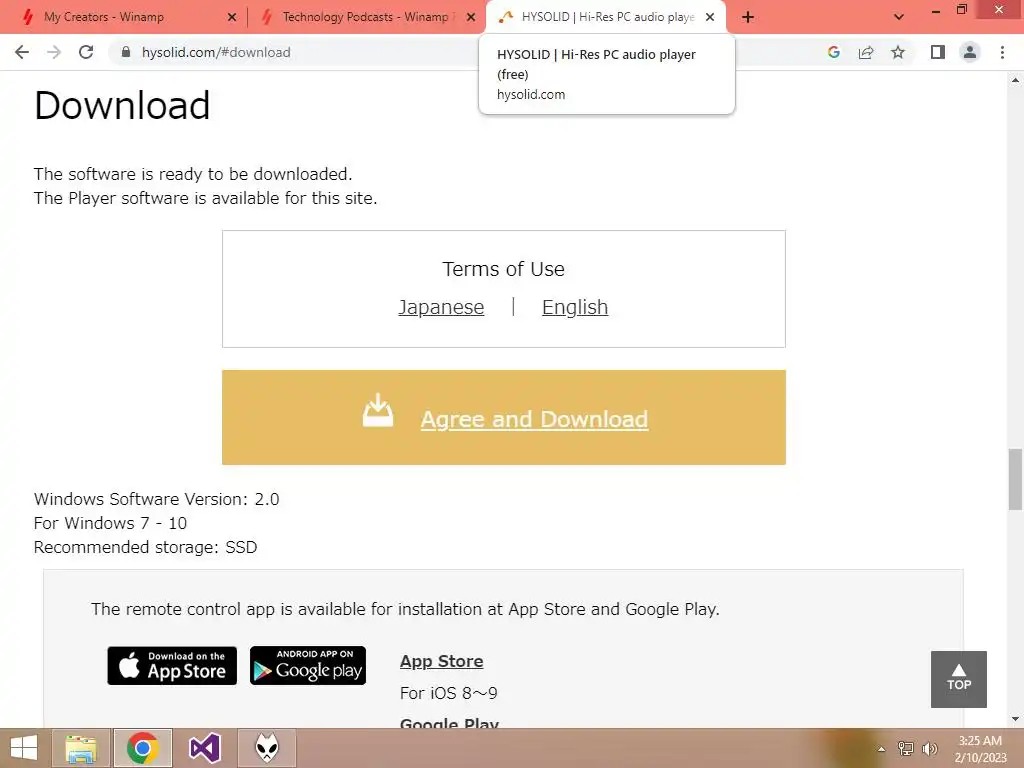The image size is (1024, 768).
Task: Click 'For iOS 8～9' text
Action: coord(449,693)
